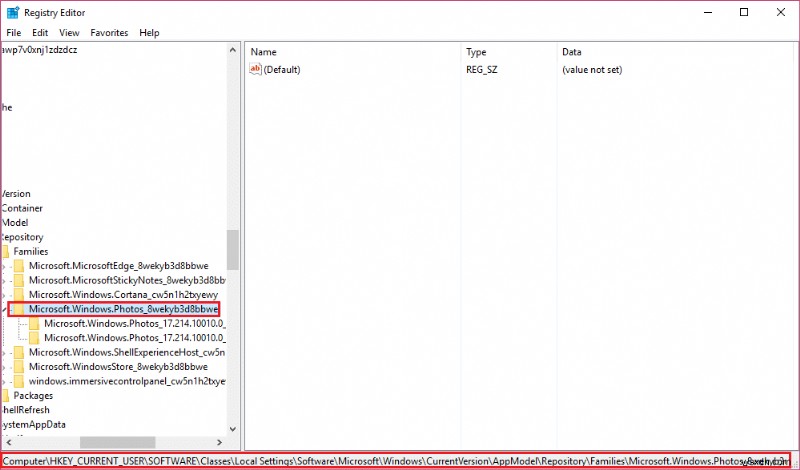Select the ShellRefresh tree entry
The height and width of the screenshot is (470, 800).
(x=26, y=410)
